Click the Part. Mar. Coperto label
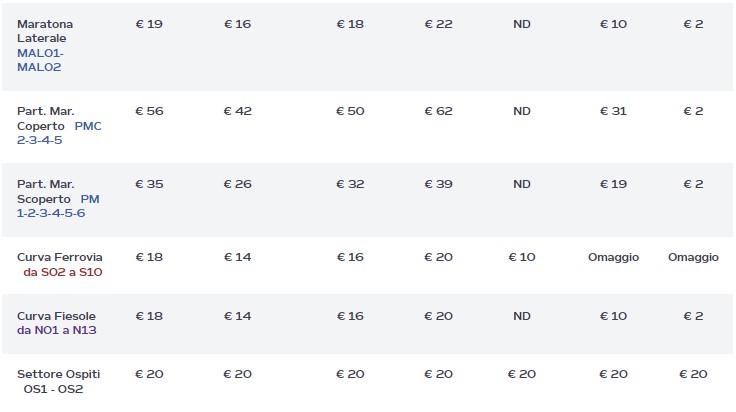This screenshot has width=736, height=412. [44, 118]
